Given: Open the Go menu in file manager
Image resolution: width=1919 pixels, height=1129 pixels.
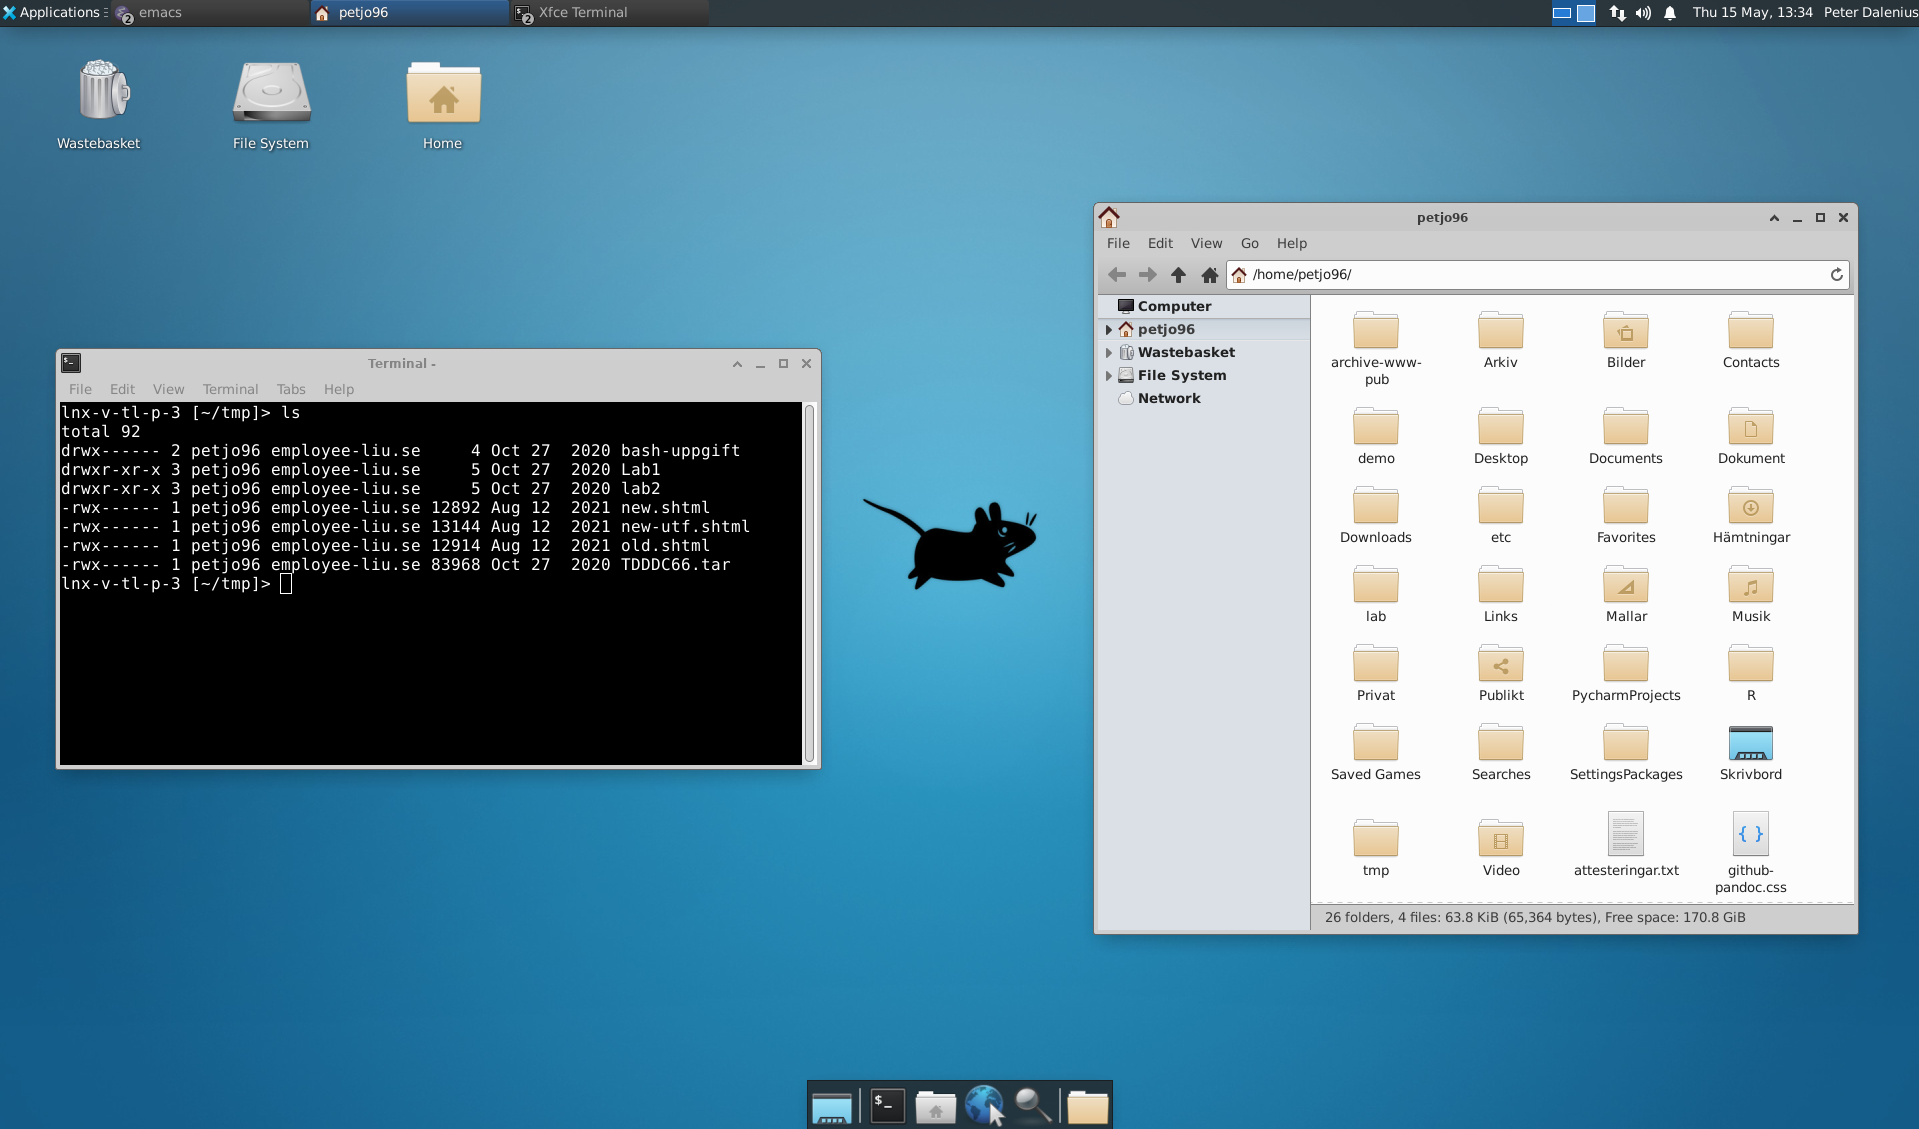Looking at the screenshot, I should (x=1249, y=243).
